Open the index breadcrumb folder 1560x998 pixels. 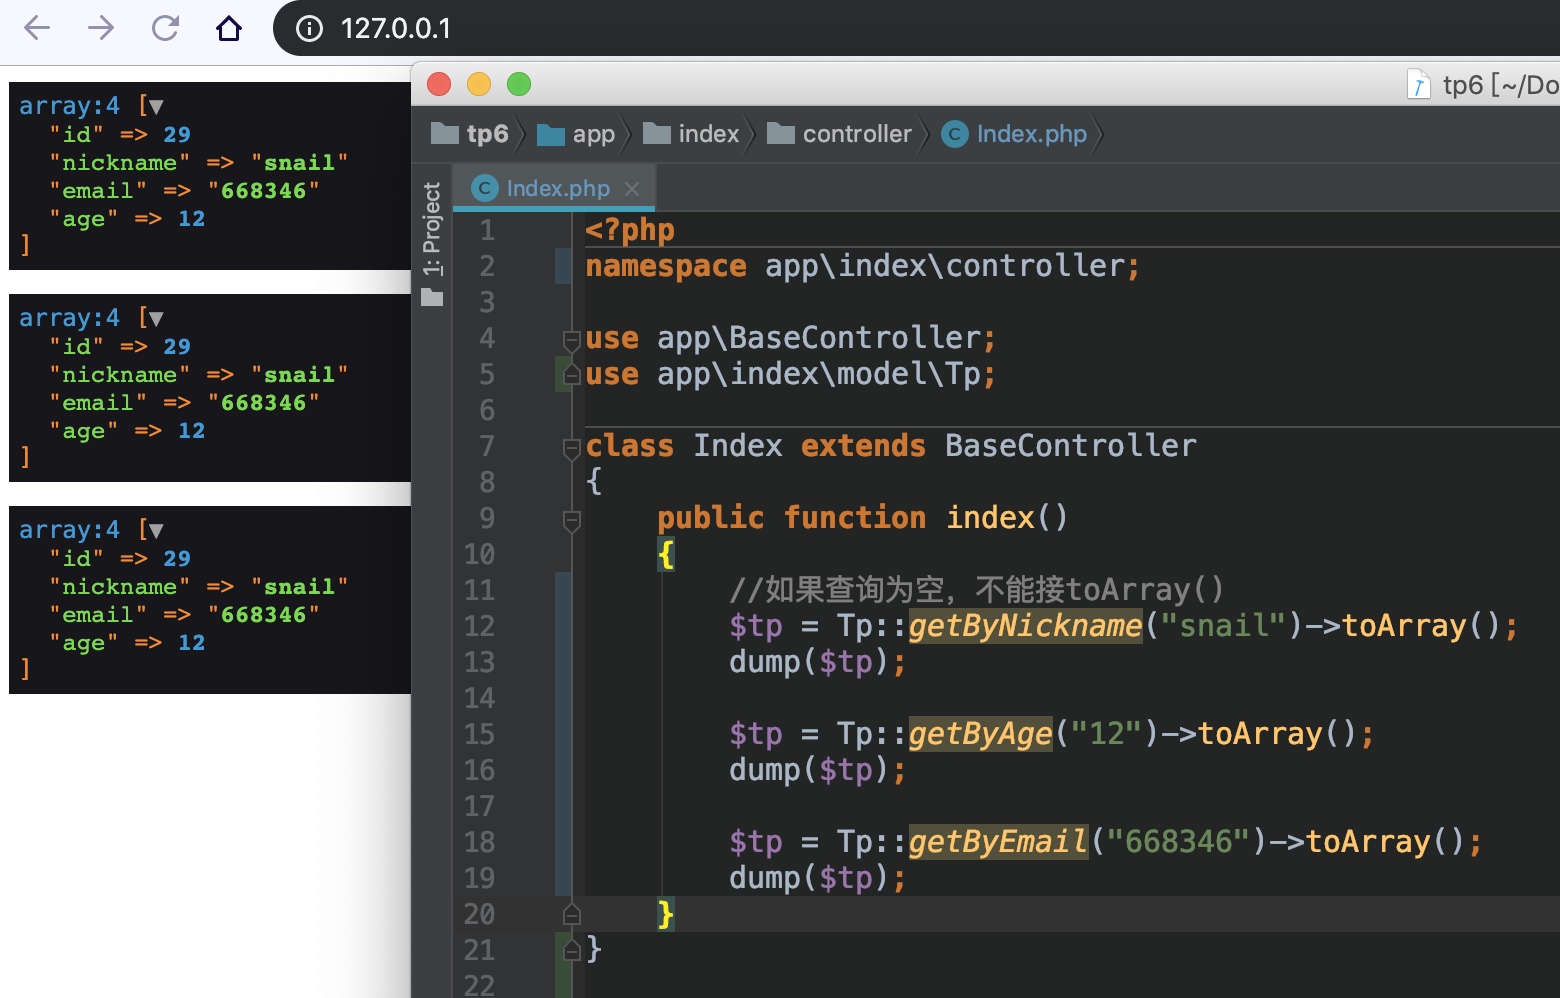pyautogui.click(x=691, y=134)
